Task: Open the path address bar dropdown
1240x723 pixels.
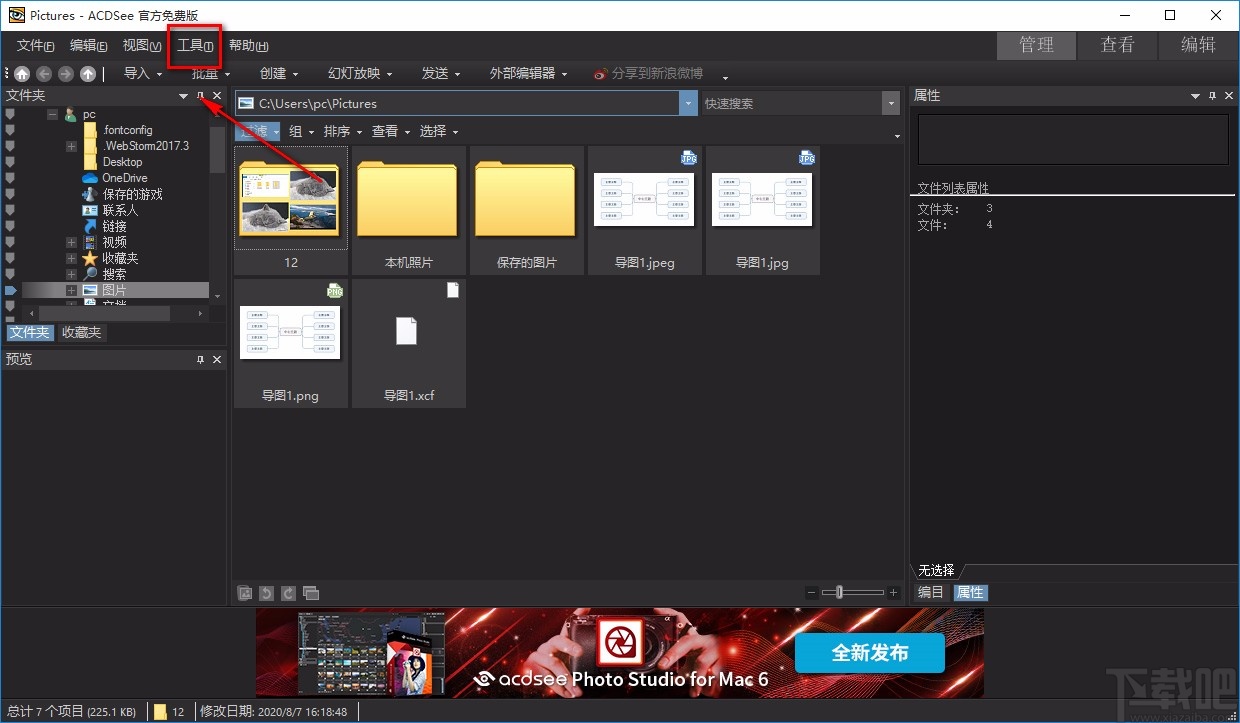Action: [x=687, y=103]
